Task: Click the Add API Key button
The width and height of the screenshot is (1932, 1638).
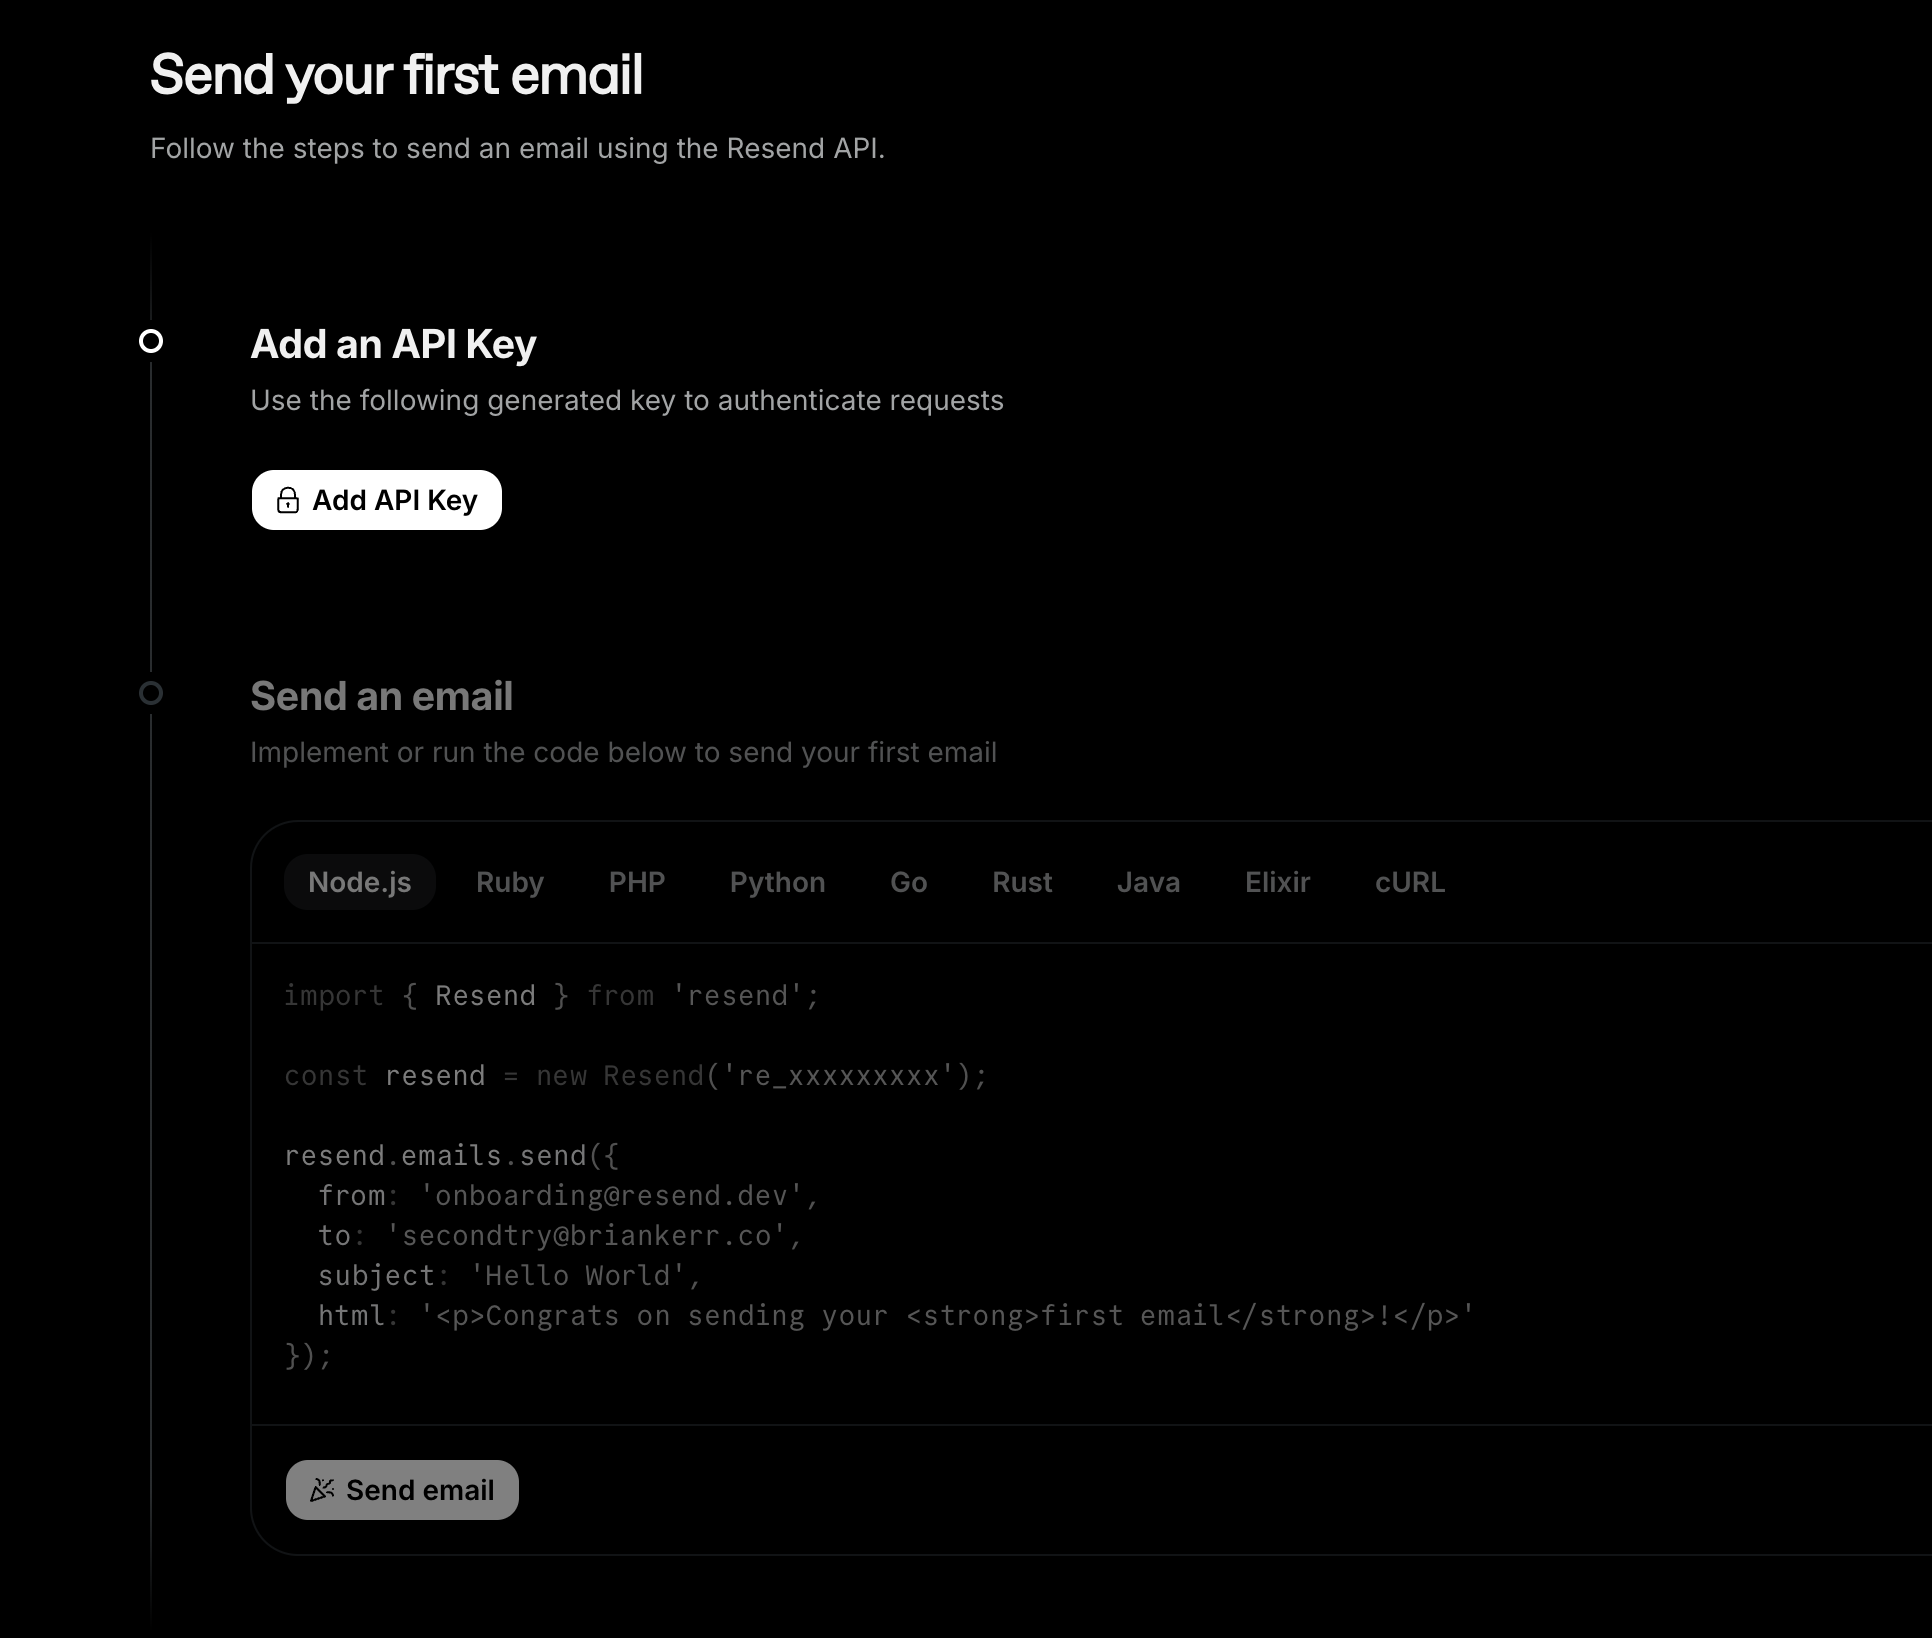Action: [377, 500]
